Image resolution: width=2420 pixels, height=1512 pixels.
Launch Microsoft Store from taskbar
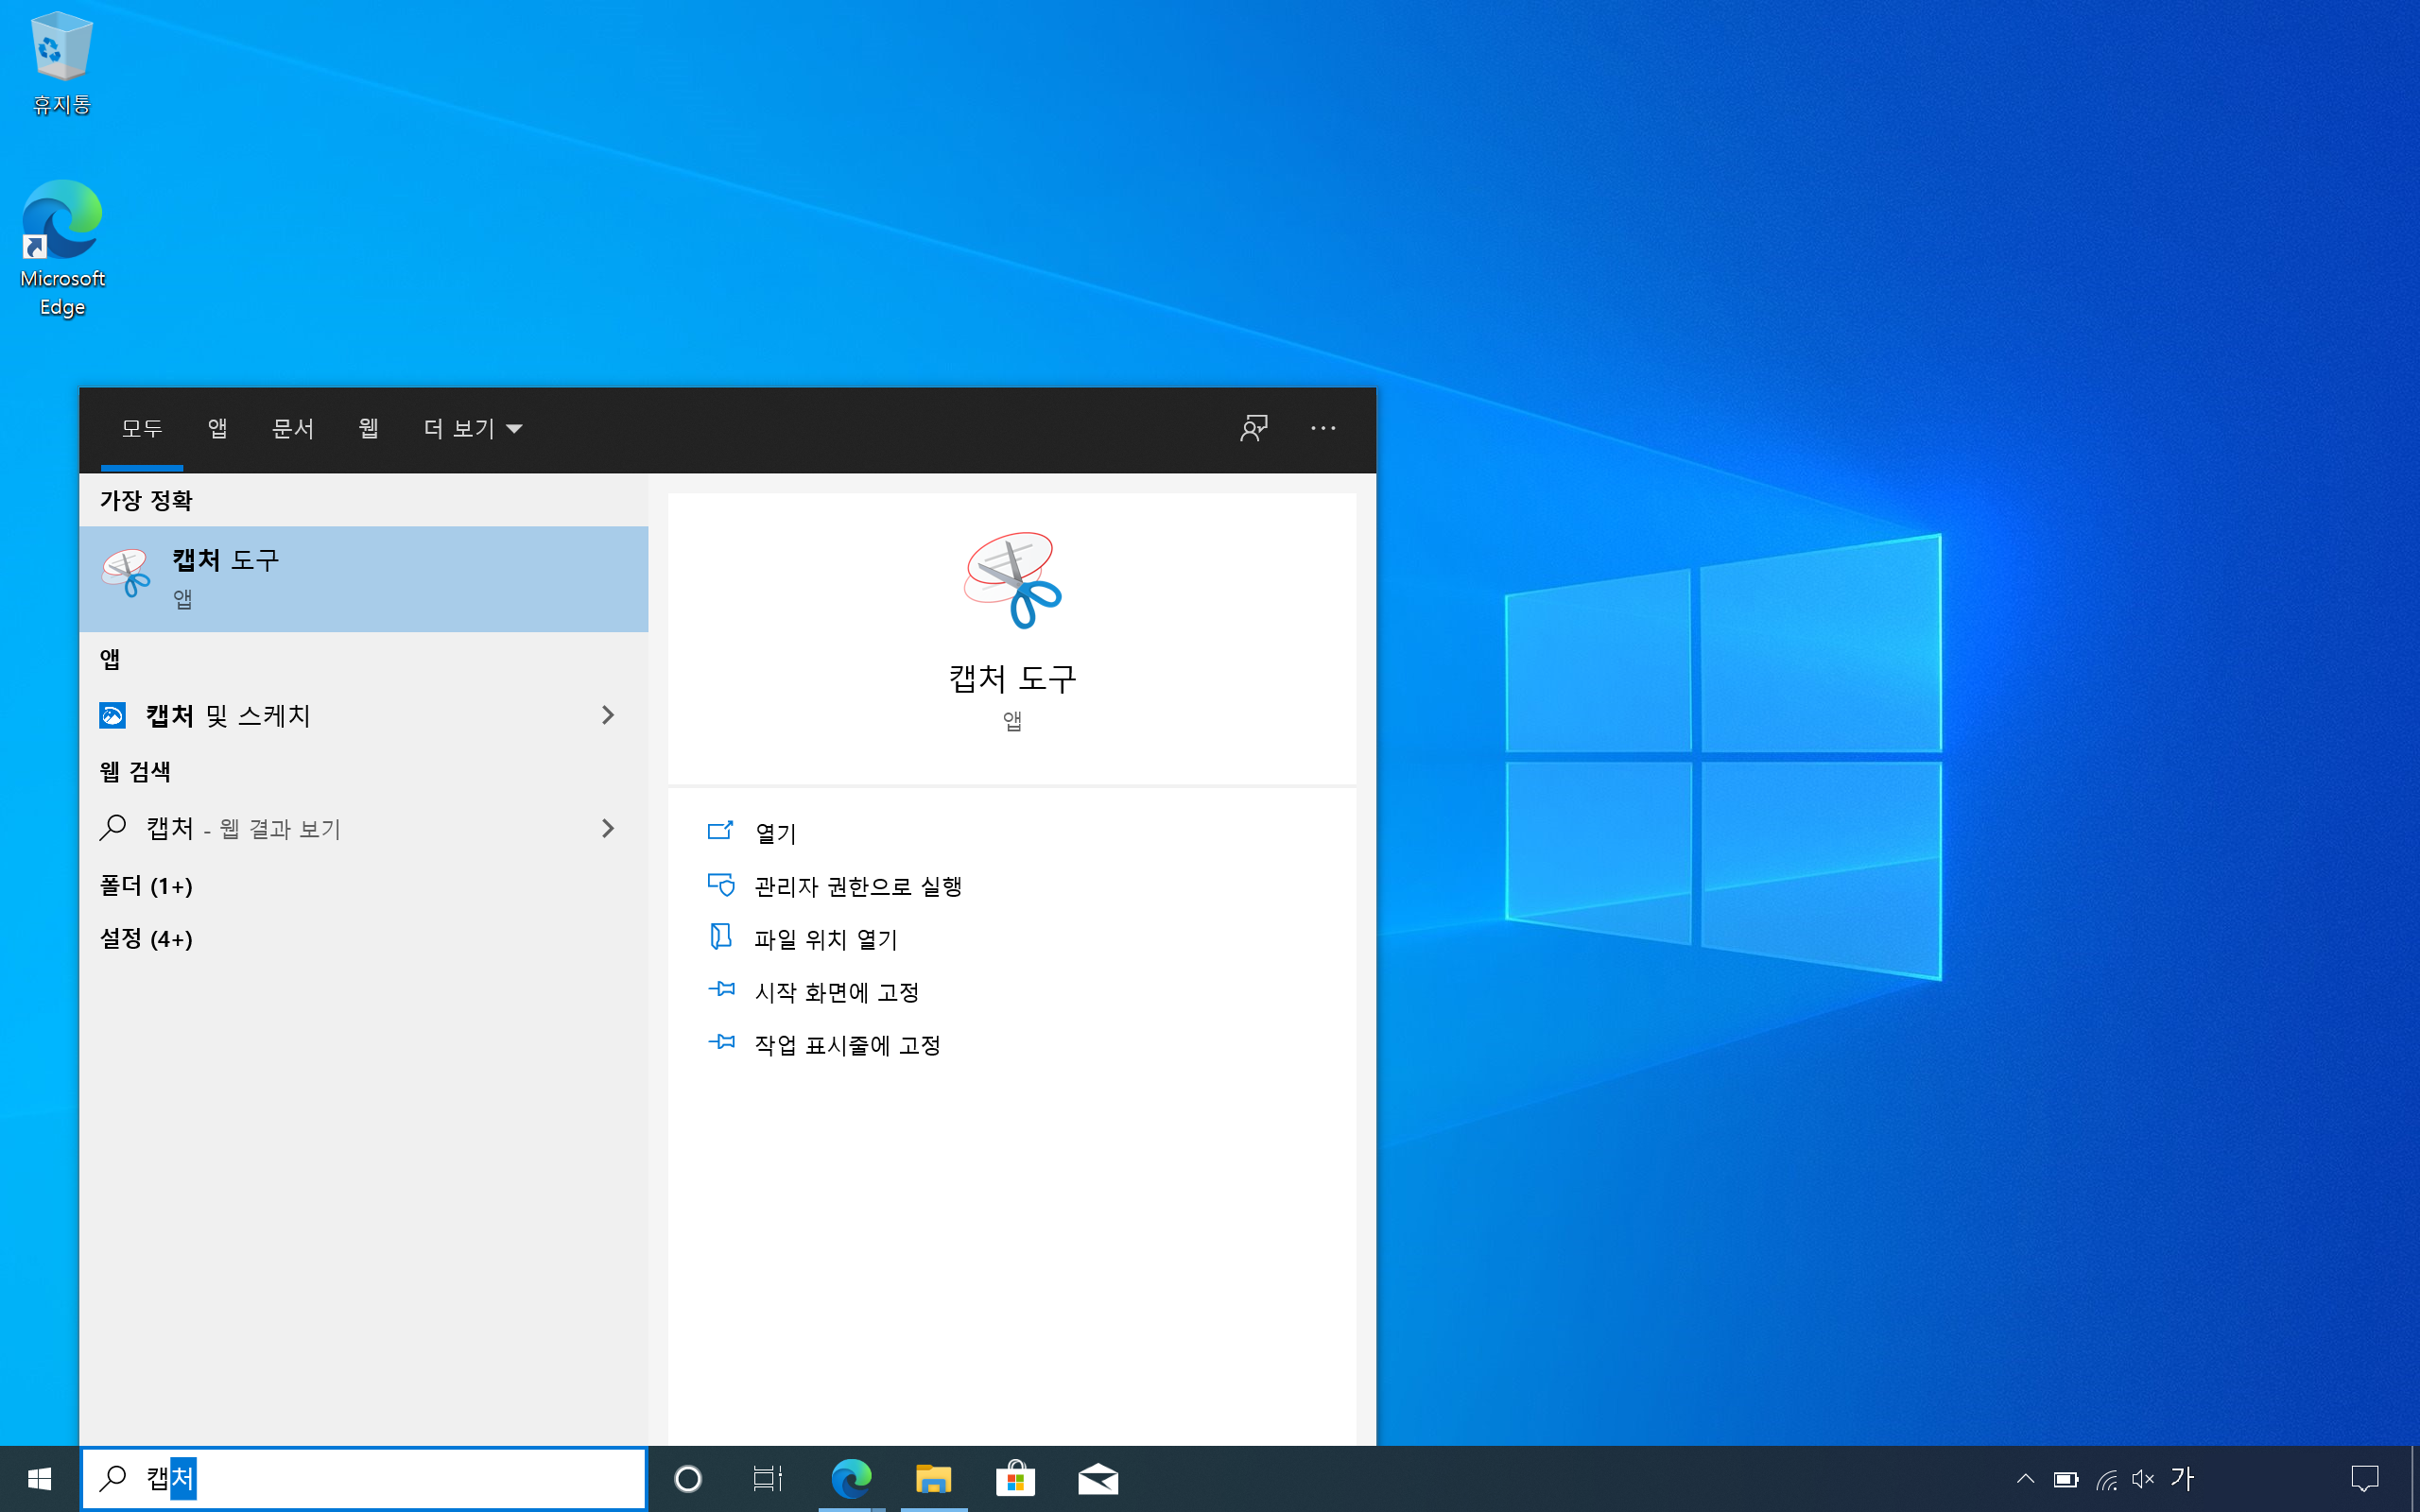pyautogui.click(x=1015, y=1478)
